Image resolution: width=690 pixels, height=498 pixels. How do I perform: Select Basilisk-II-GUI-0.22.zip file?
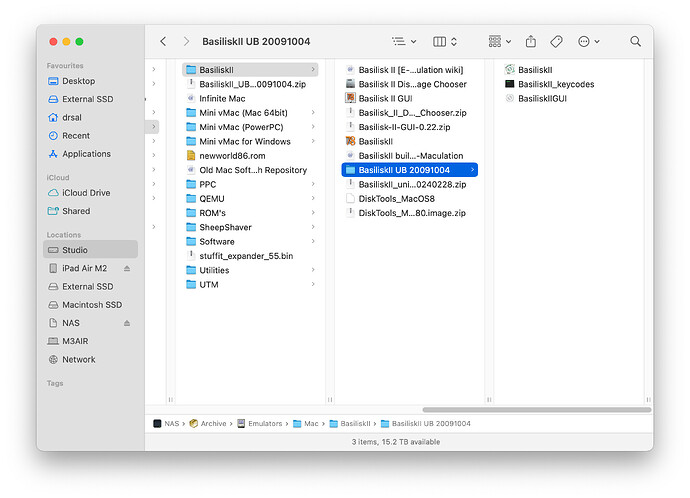point(410,127)
